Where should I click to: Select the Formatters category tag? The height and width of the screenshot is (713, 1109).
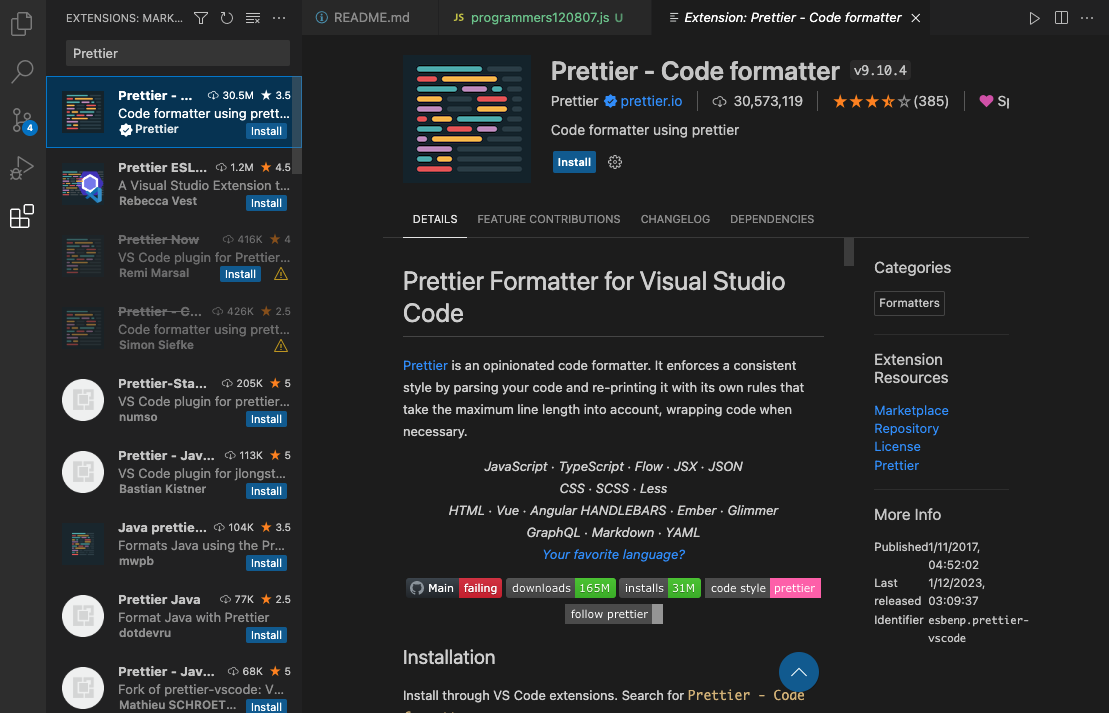909,303
